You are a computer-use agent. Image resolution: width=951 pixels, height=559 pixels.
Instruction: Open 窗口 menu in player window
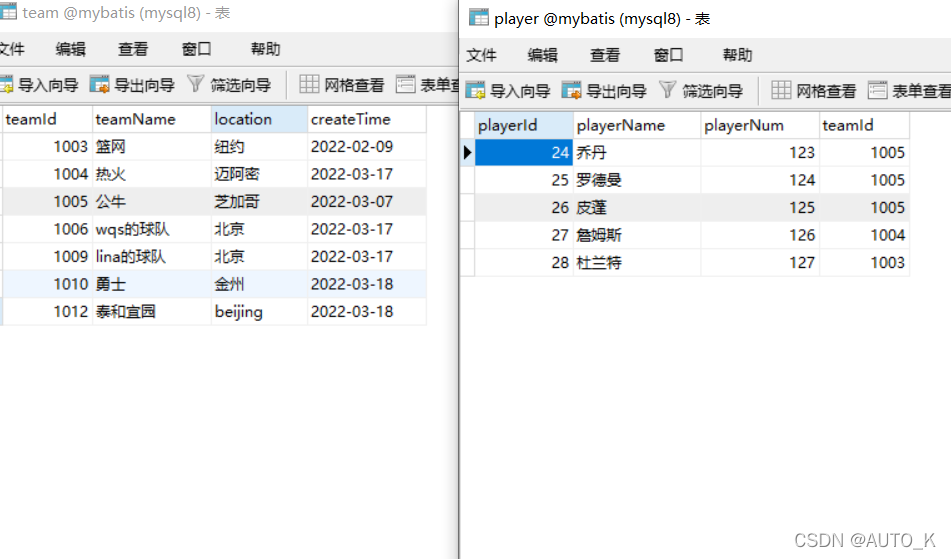tap(668, 55)
